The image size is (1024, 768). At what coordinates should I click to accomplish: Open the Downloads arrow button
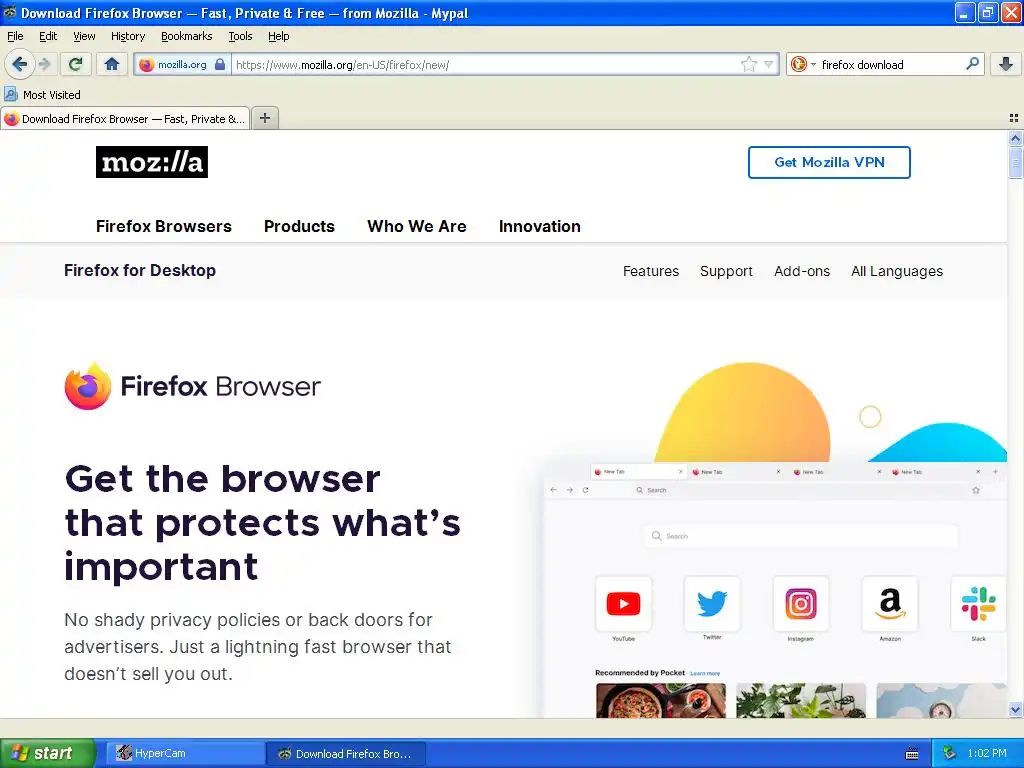click(x=1006, y=64)
